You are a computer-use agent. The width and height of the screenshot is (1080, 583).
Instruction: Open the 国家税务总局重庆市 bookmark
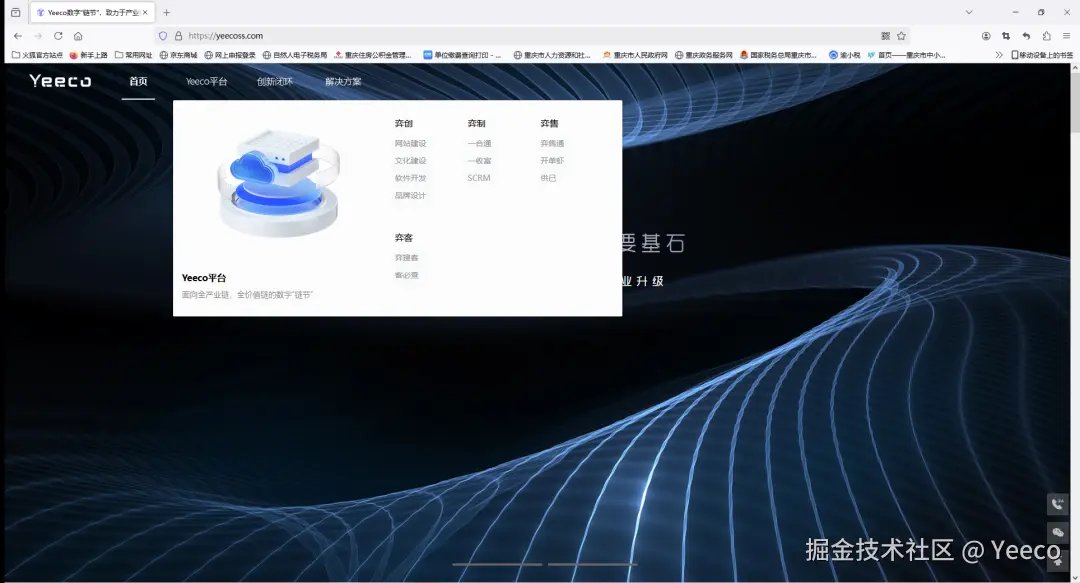778,55
